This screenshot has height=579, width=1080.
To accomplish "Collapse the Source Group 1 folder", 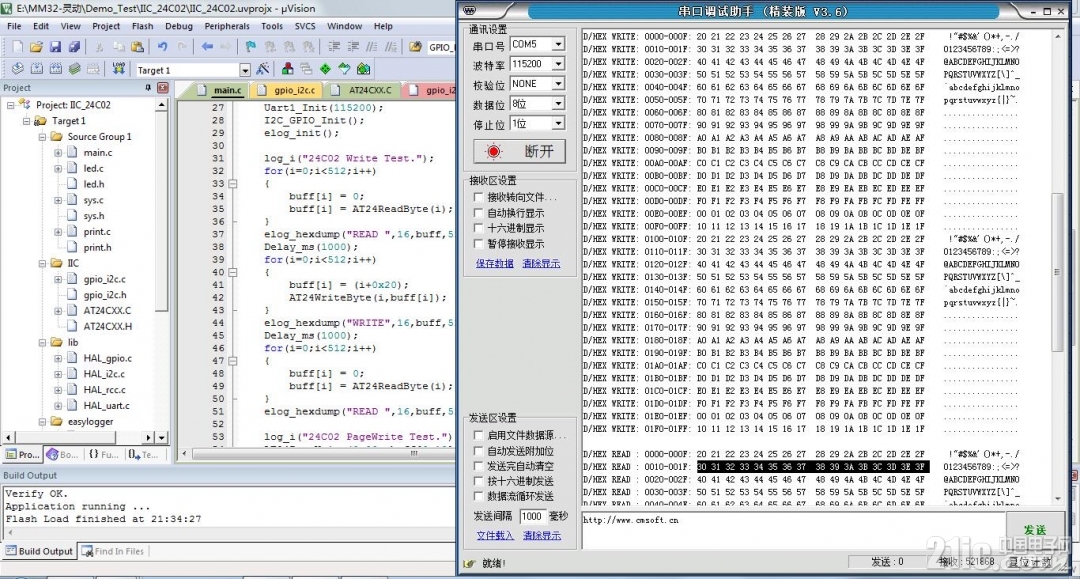I will [43, 137].
